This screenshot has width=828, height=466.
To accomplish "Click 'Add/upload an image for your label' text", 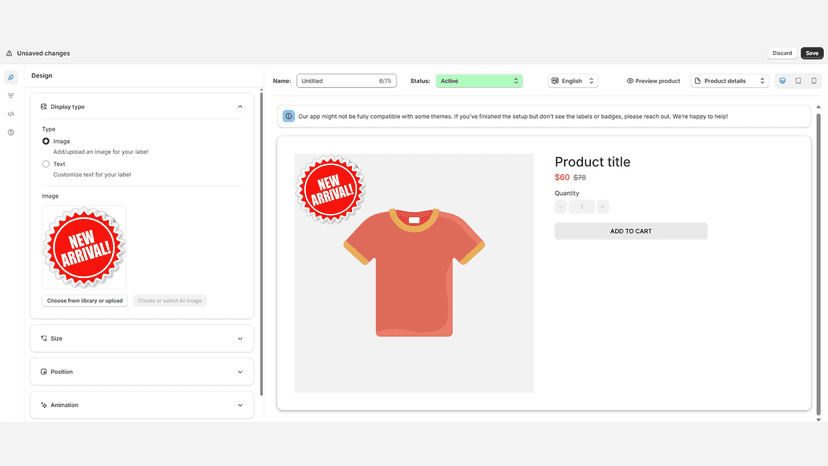I will pyautogui.click(x=101, y=152).
